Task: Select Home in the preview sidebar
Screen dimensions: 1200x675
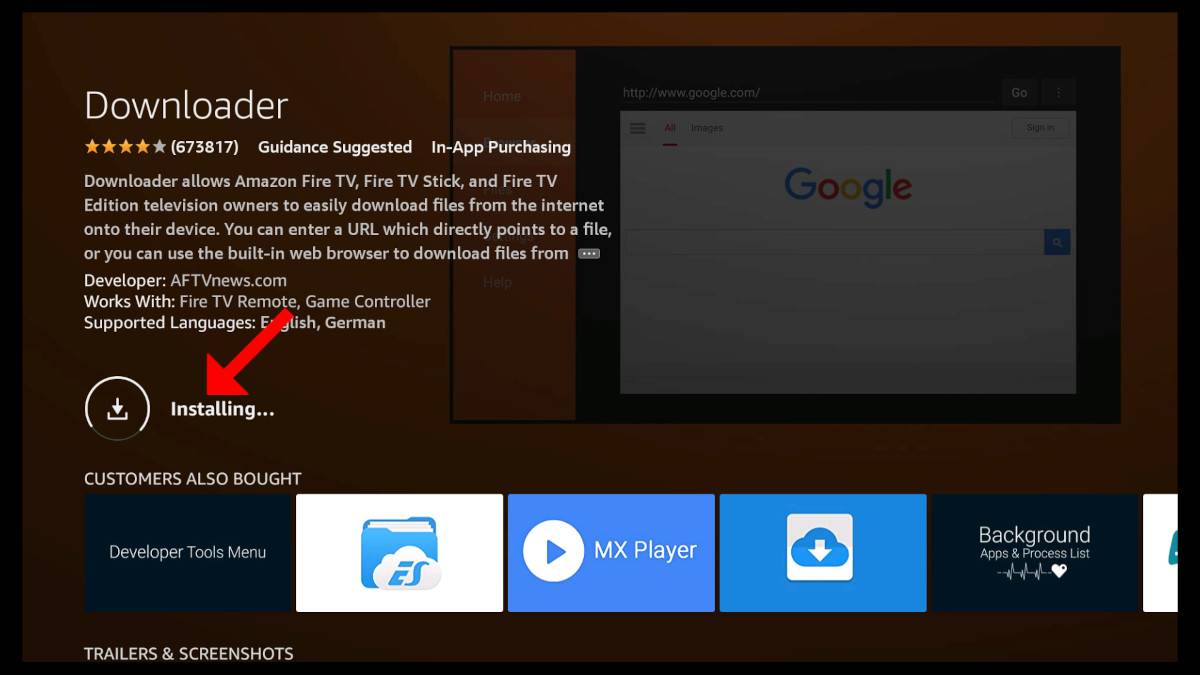Action: pyautogui.click(x=502, y=96)
